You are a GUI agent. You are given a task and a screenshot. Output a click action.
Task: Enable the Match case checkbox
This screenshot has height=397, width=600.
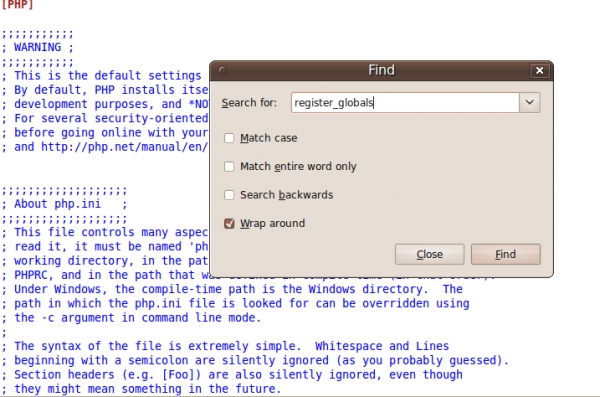229,138
